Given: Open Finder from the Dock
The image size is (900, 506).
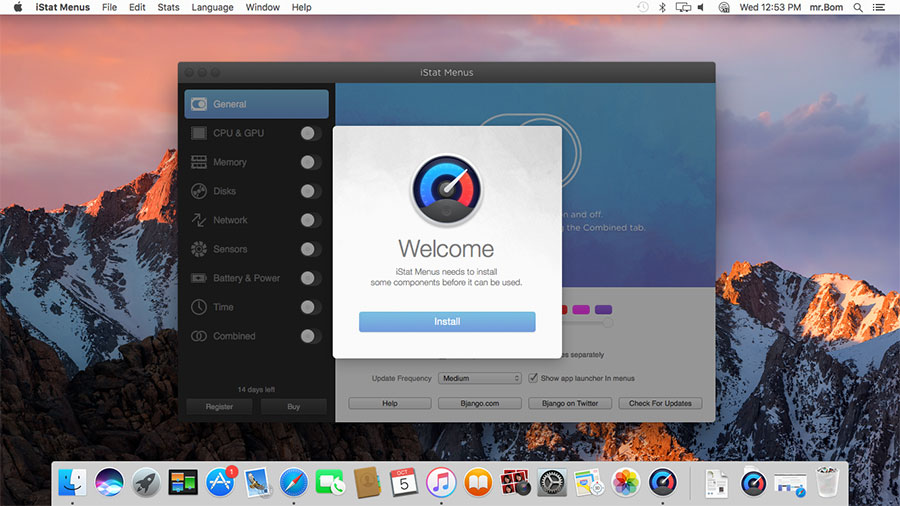Looking at the screenshot, I should pos(72,482).
